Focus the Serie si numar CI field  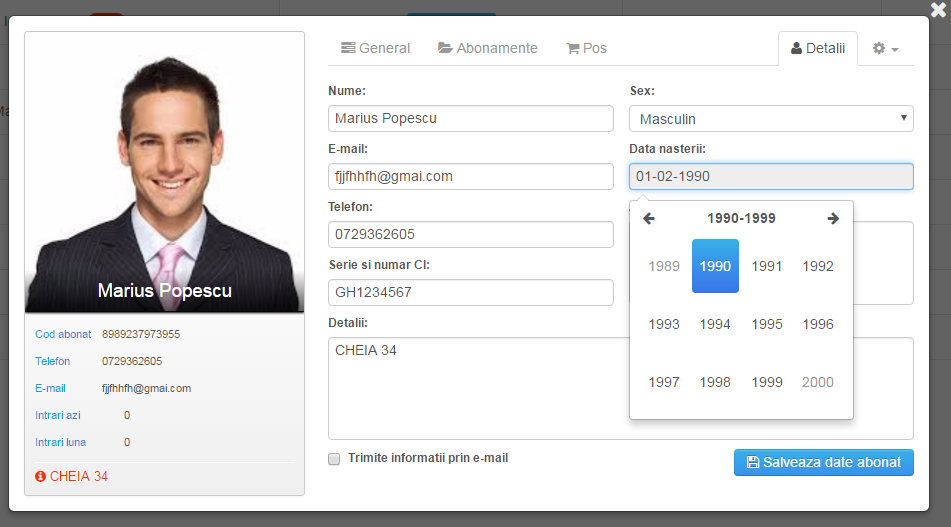[x=471, y=292]
